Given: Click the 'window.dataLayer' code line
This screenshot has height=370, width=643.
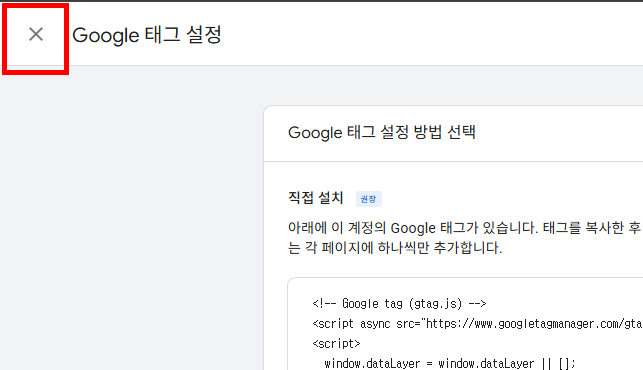Looking at the screenshot, I should pyautogui.click(x=450, y=363).
